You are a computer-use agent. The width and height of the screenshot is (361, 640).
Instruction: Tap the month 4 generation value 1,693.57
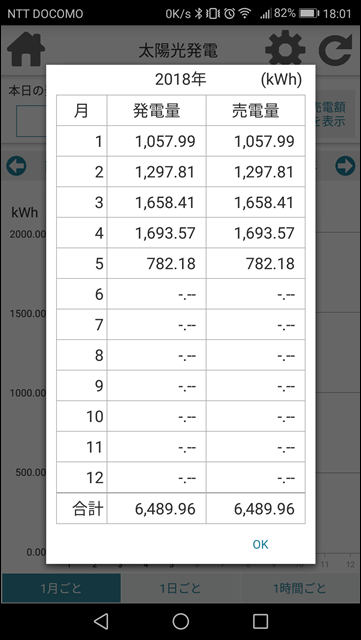165,233
